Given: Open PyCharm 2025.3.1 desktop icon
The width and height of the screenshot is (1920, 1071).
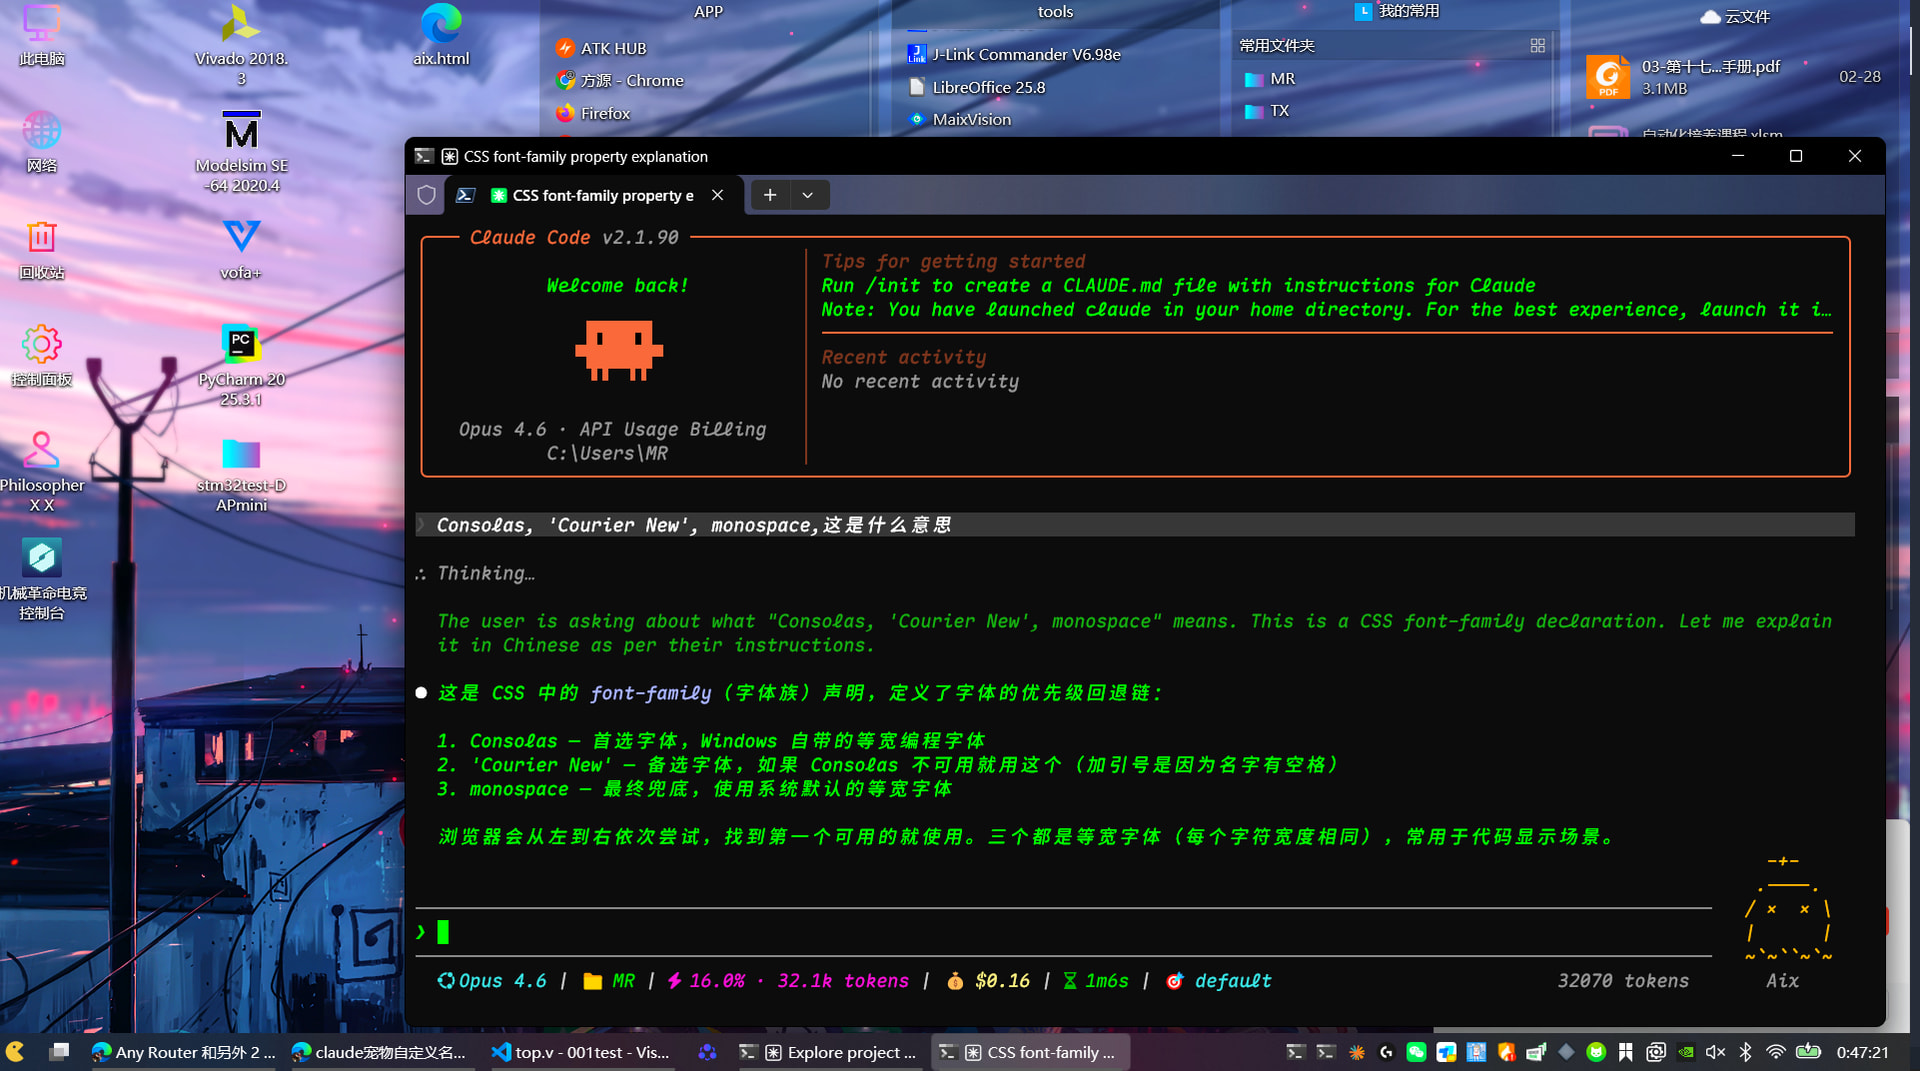Looking at the screenshot, I should pyautogui.click(x=241, y=364).
